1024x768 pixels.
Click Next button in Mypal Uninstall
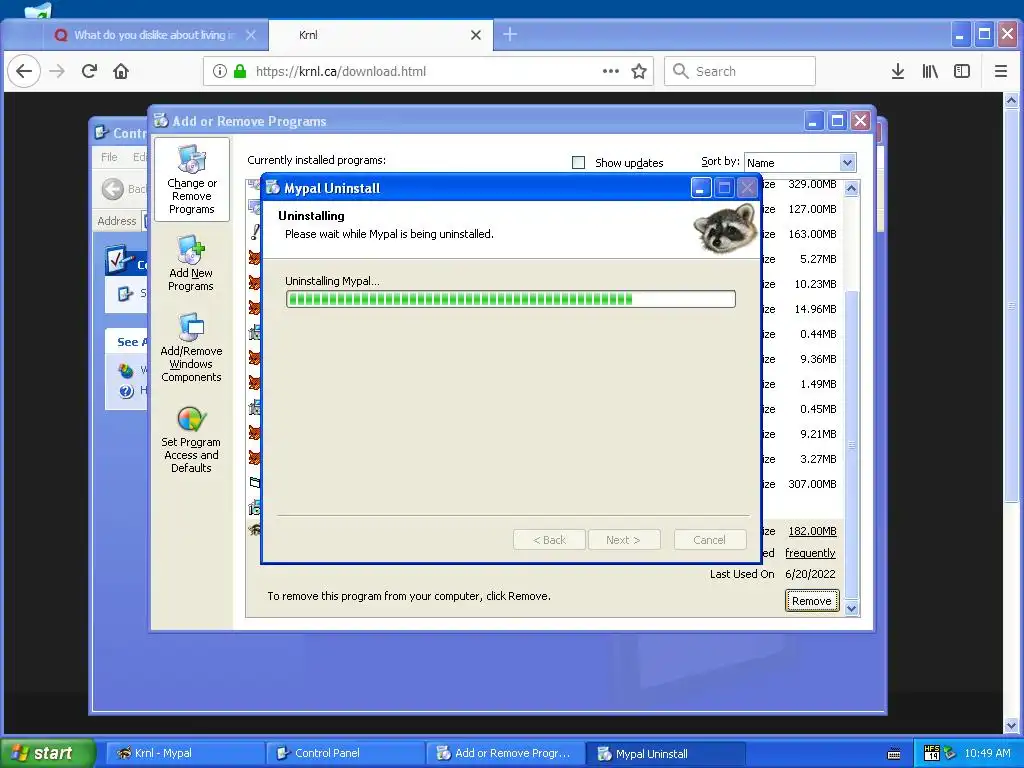pyautogui.click(x=624, y=540)
